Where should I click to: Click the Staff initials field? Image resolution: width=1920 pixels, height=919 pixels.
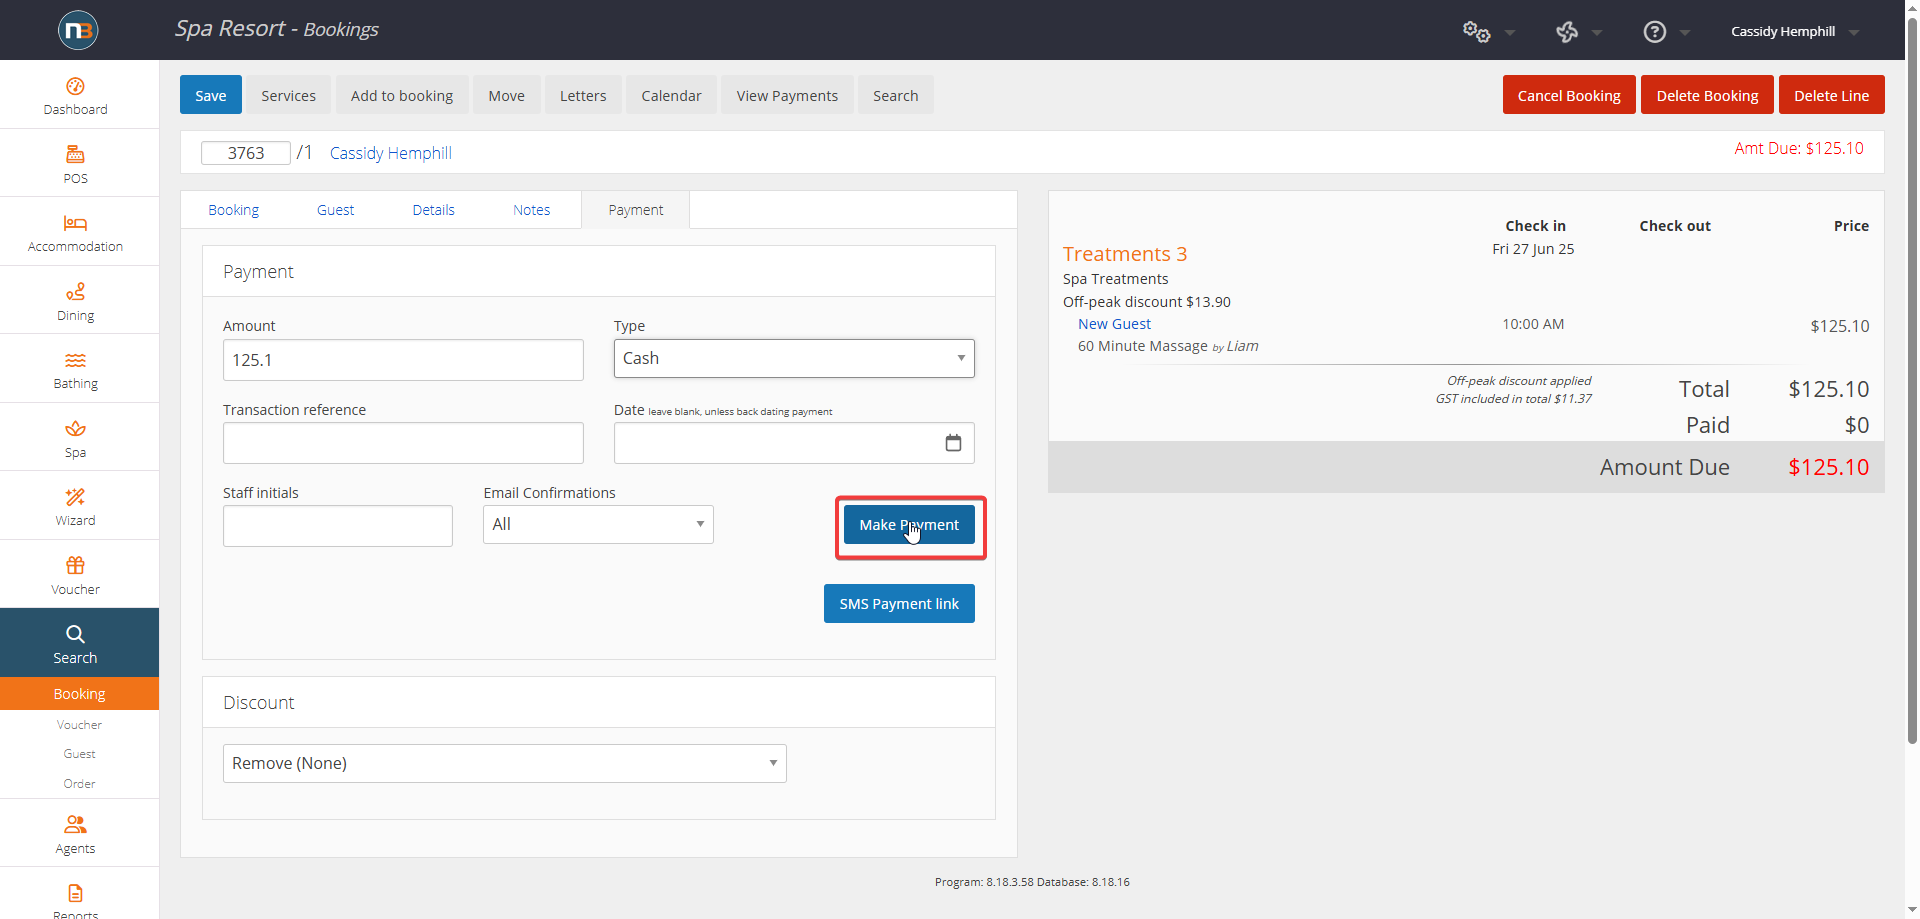338,526
